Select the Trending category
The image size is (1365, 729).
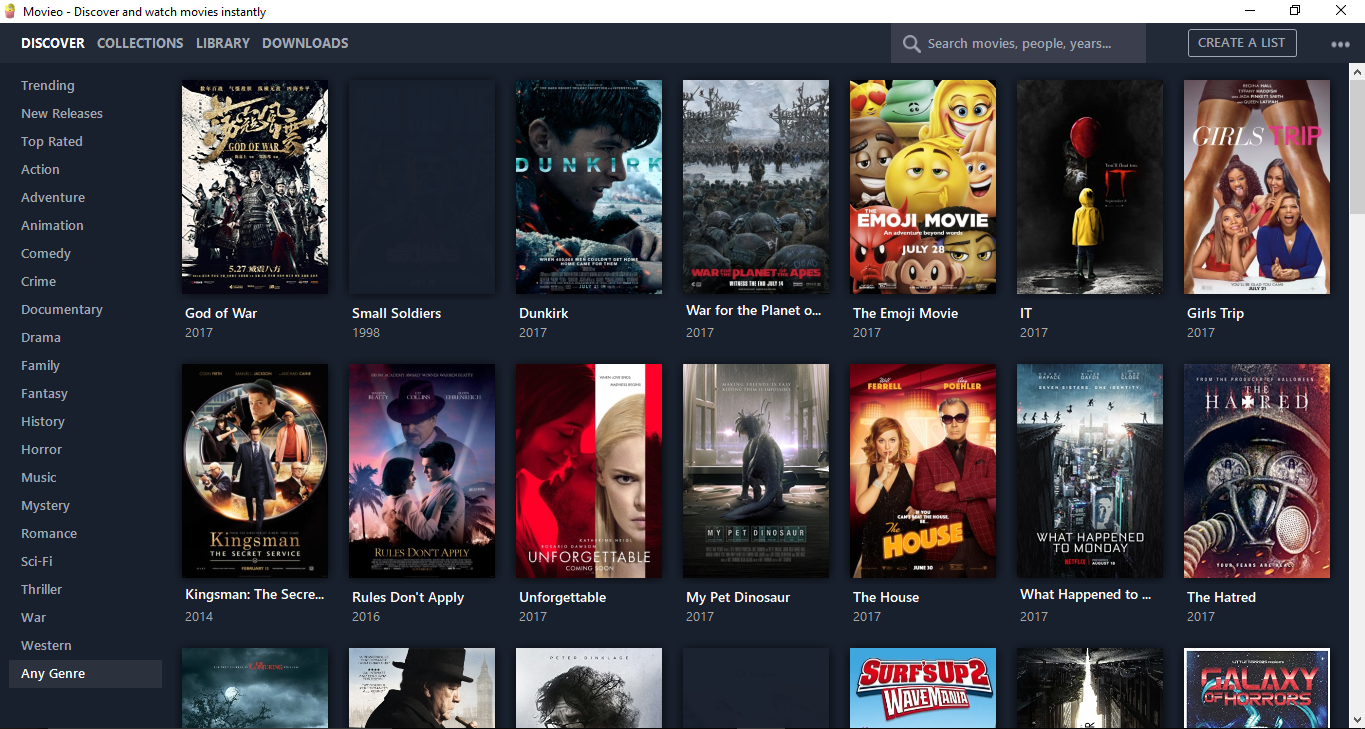[x=45, y=85]
